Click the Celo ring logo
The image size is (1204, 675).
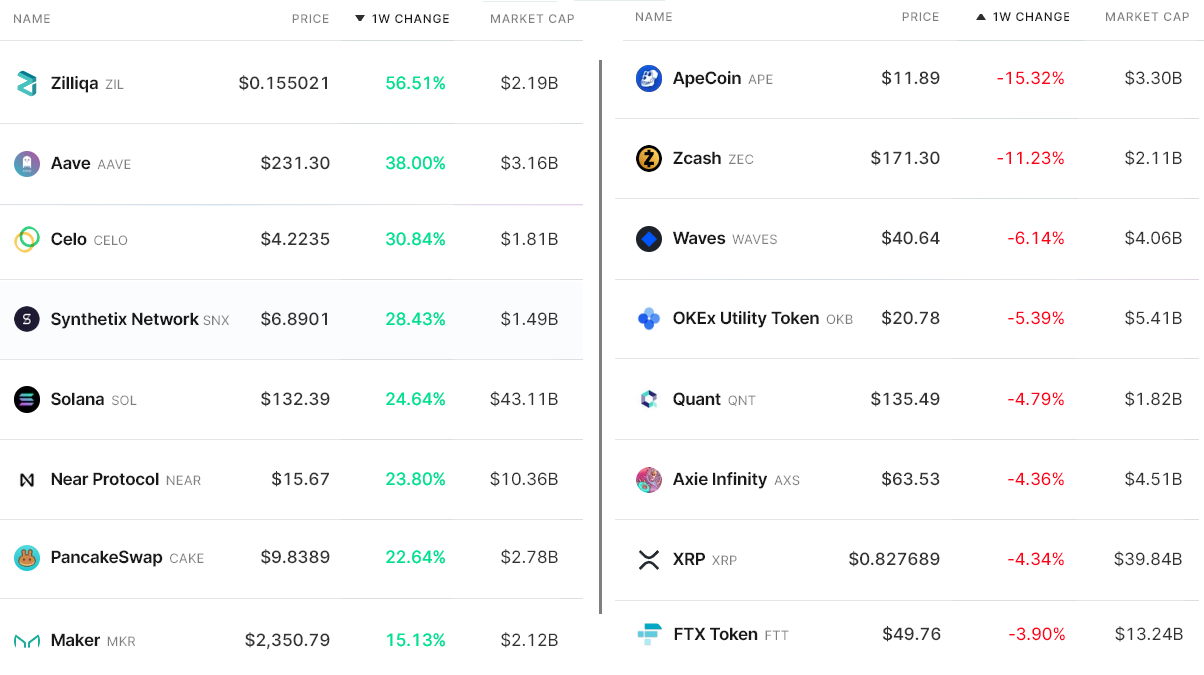[x=27, y=240]
